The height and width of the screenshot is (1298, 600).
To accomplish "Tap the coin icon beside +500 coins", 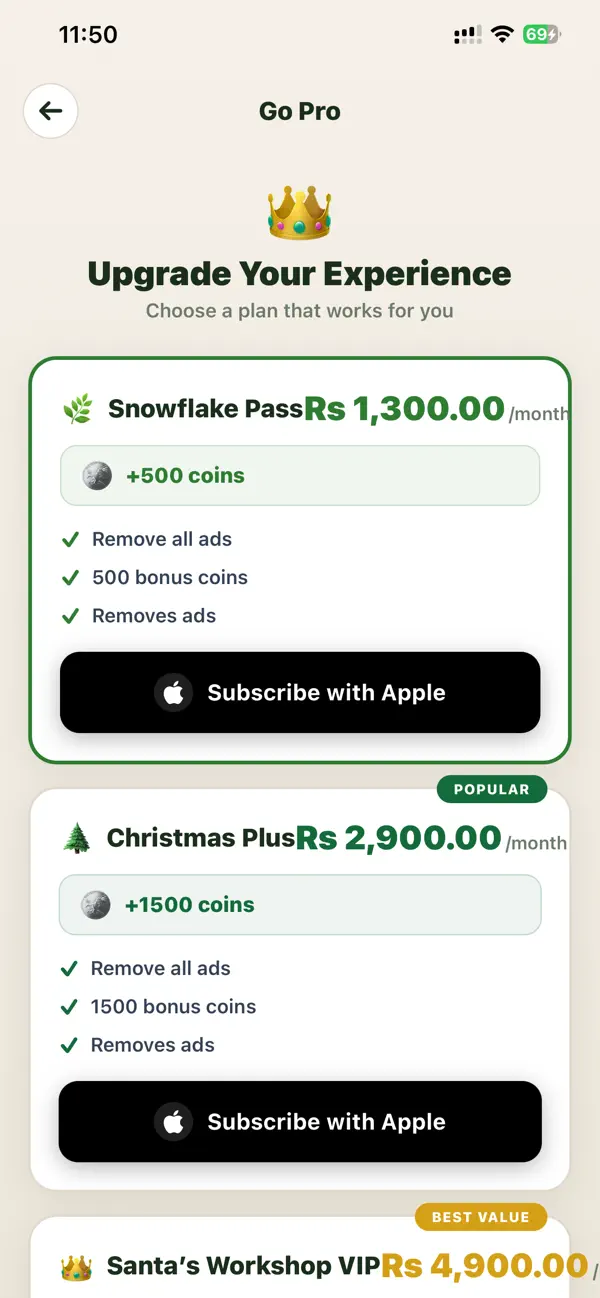I will click(x=97, y=476).
